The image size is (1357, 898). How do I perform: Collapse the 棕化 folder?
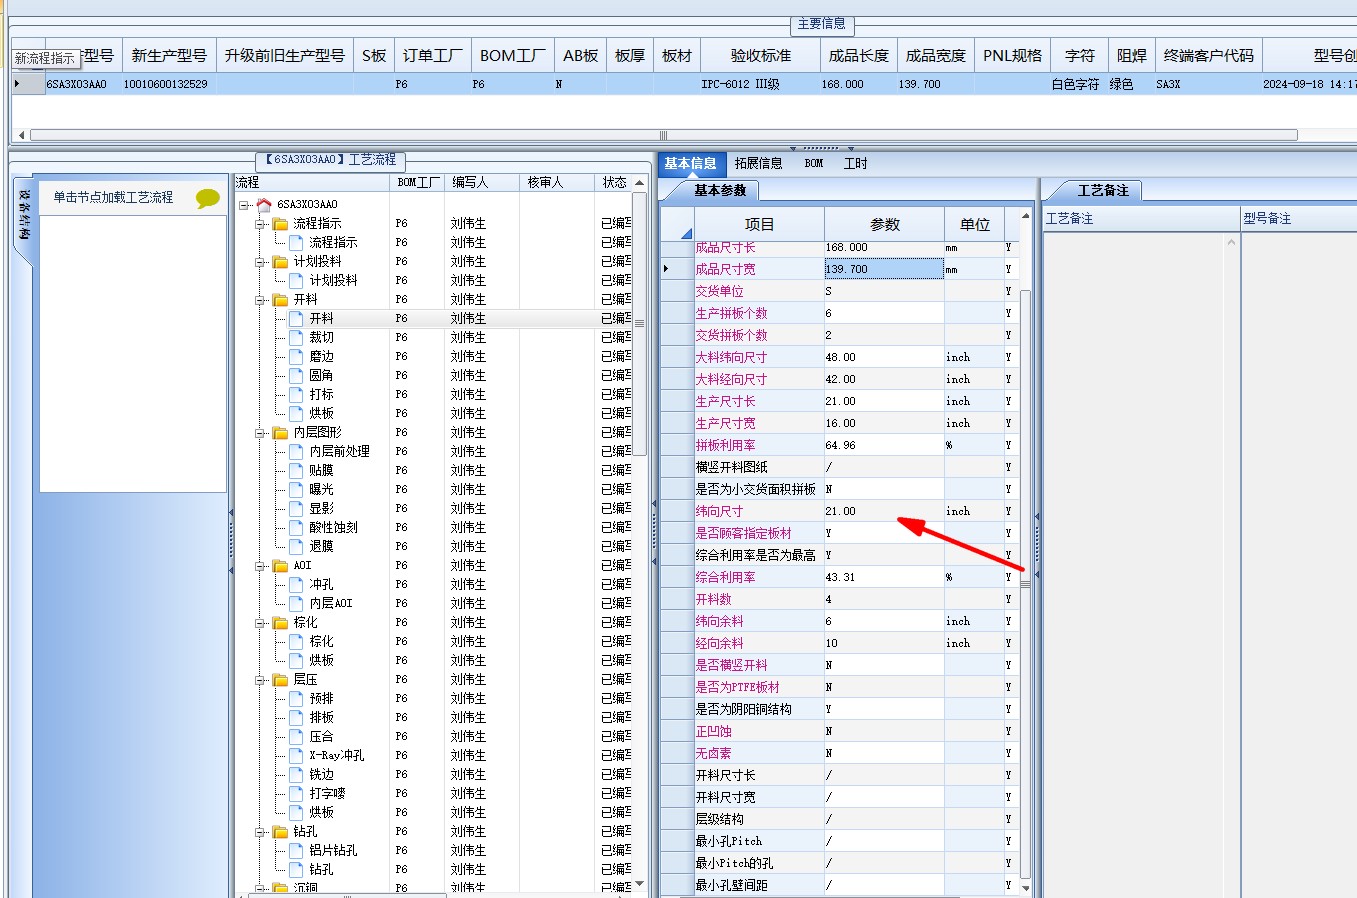click(261, 623)
